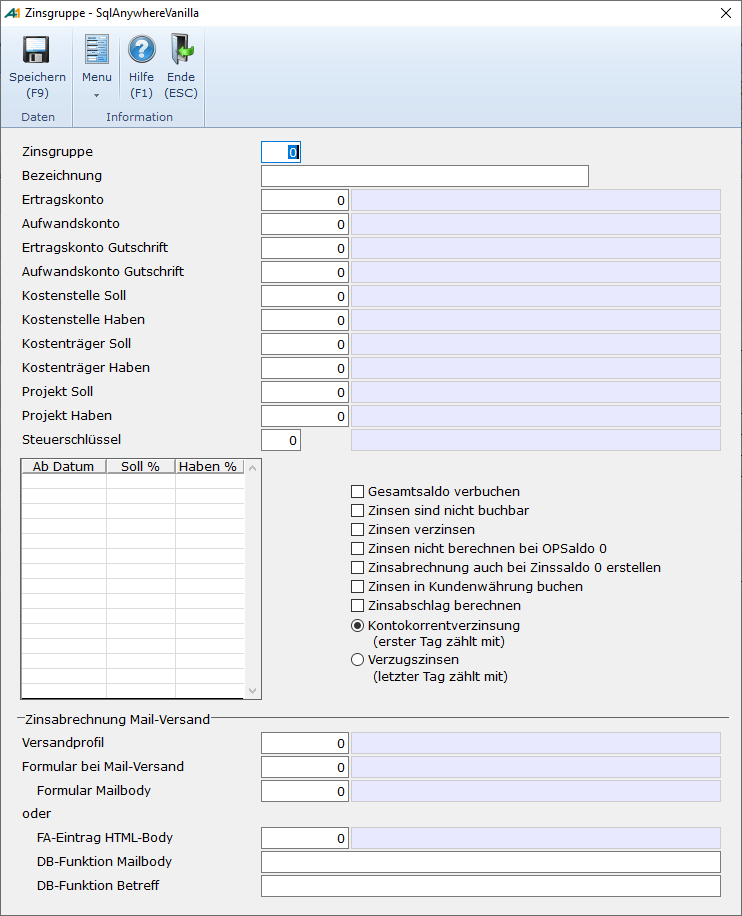The width and height of the screenshot is (742, 916).
Task: Save the record with the Speichern icon
Action: coord(36,50)
